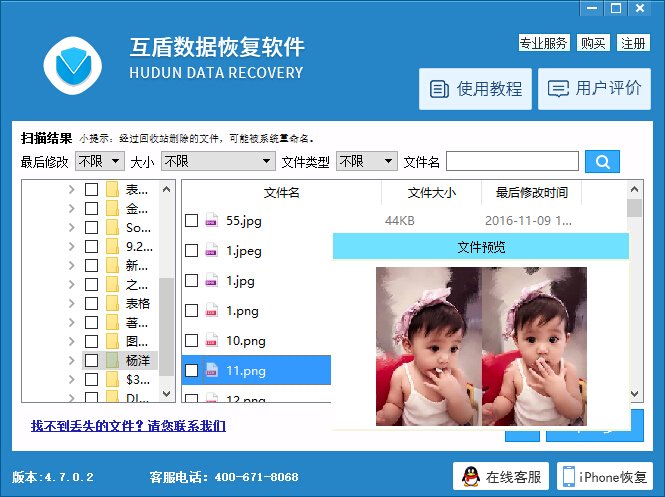The image size is (665, 497).
Task: Expand the So... folder node
Action: click(71, 227)
